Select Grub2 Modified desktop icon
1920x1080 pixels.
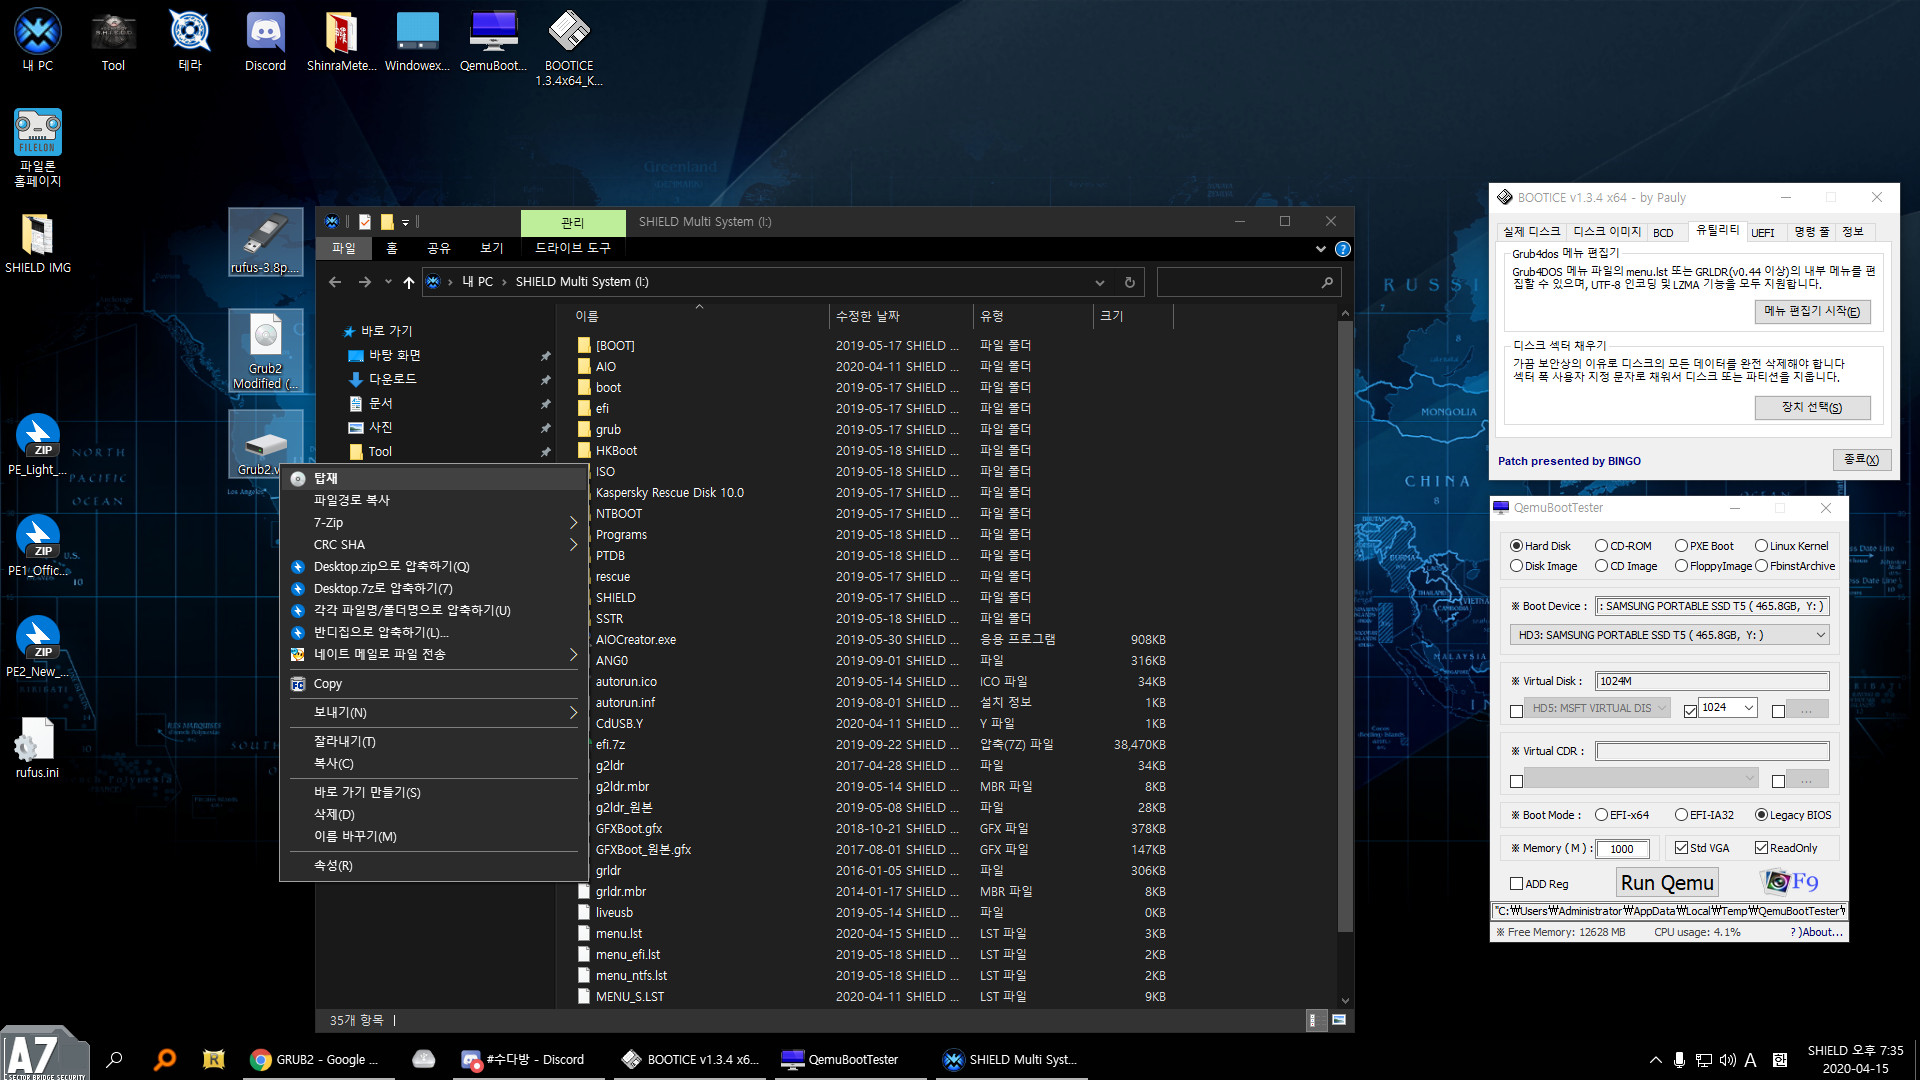pos(265,350)
